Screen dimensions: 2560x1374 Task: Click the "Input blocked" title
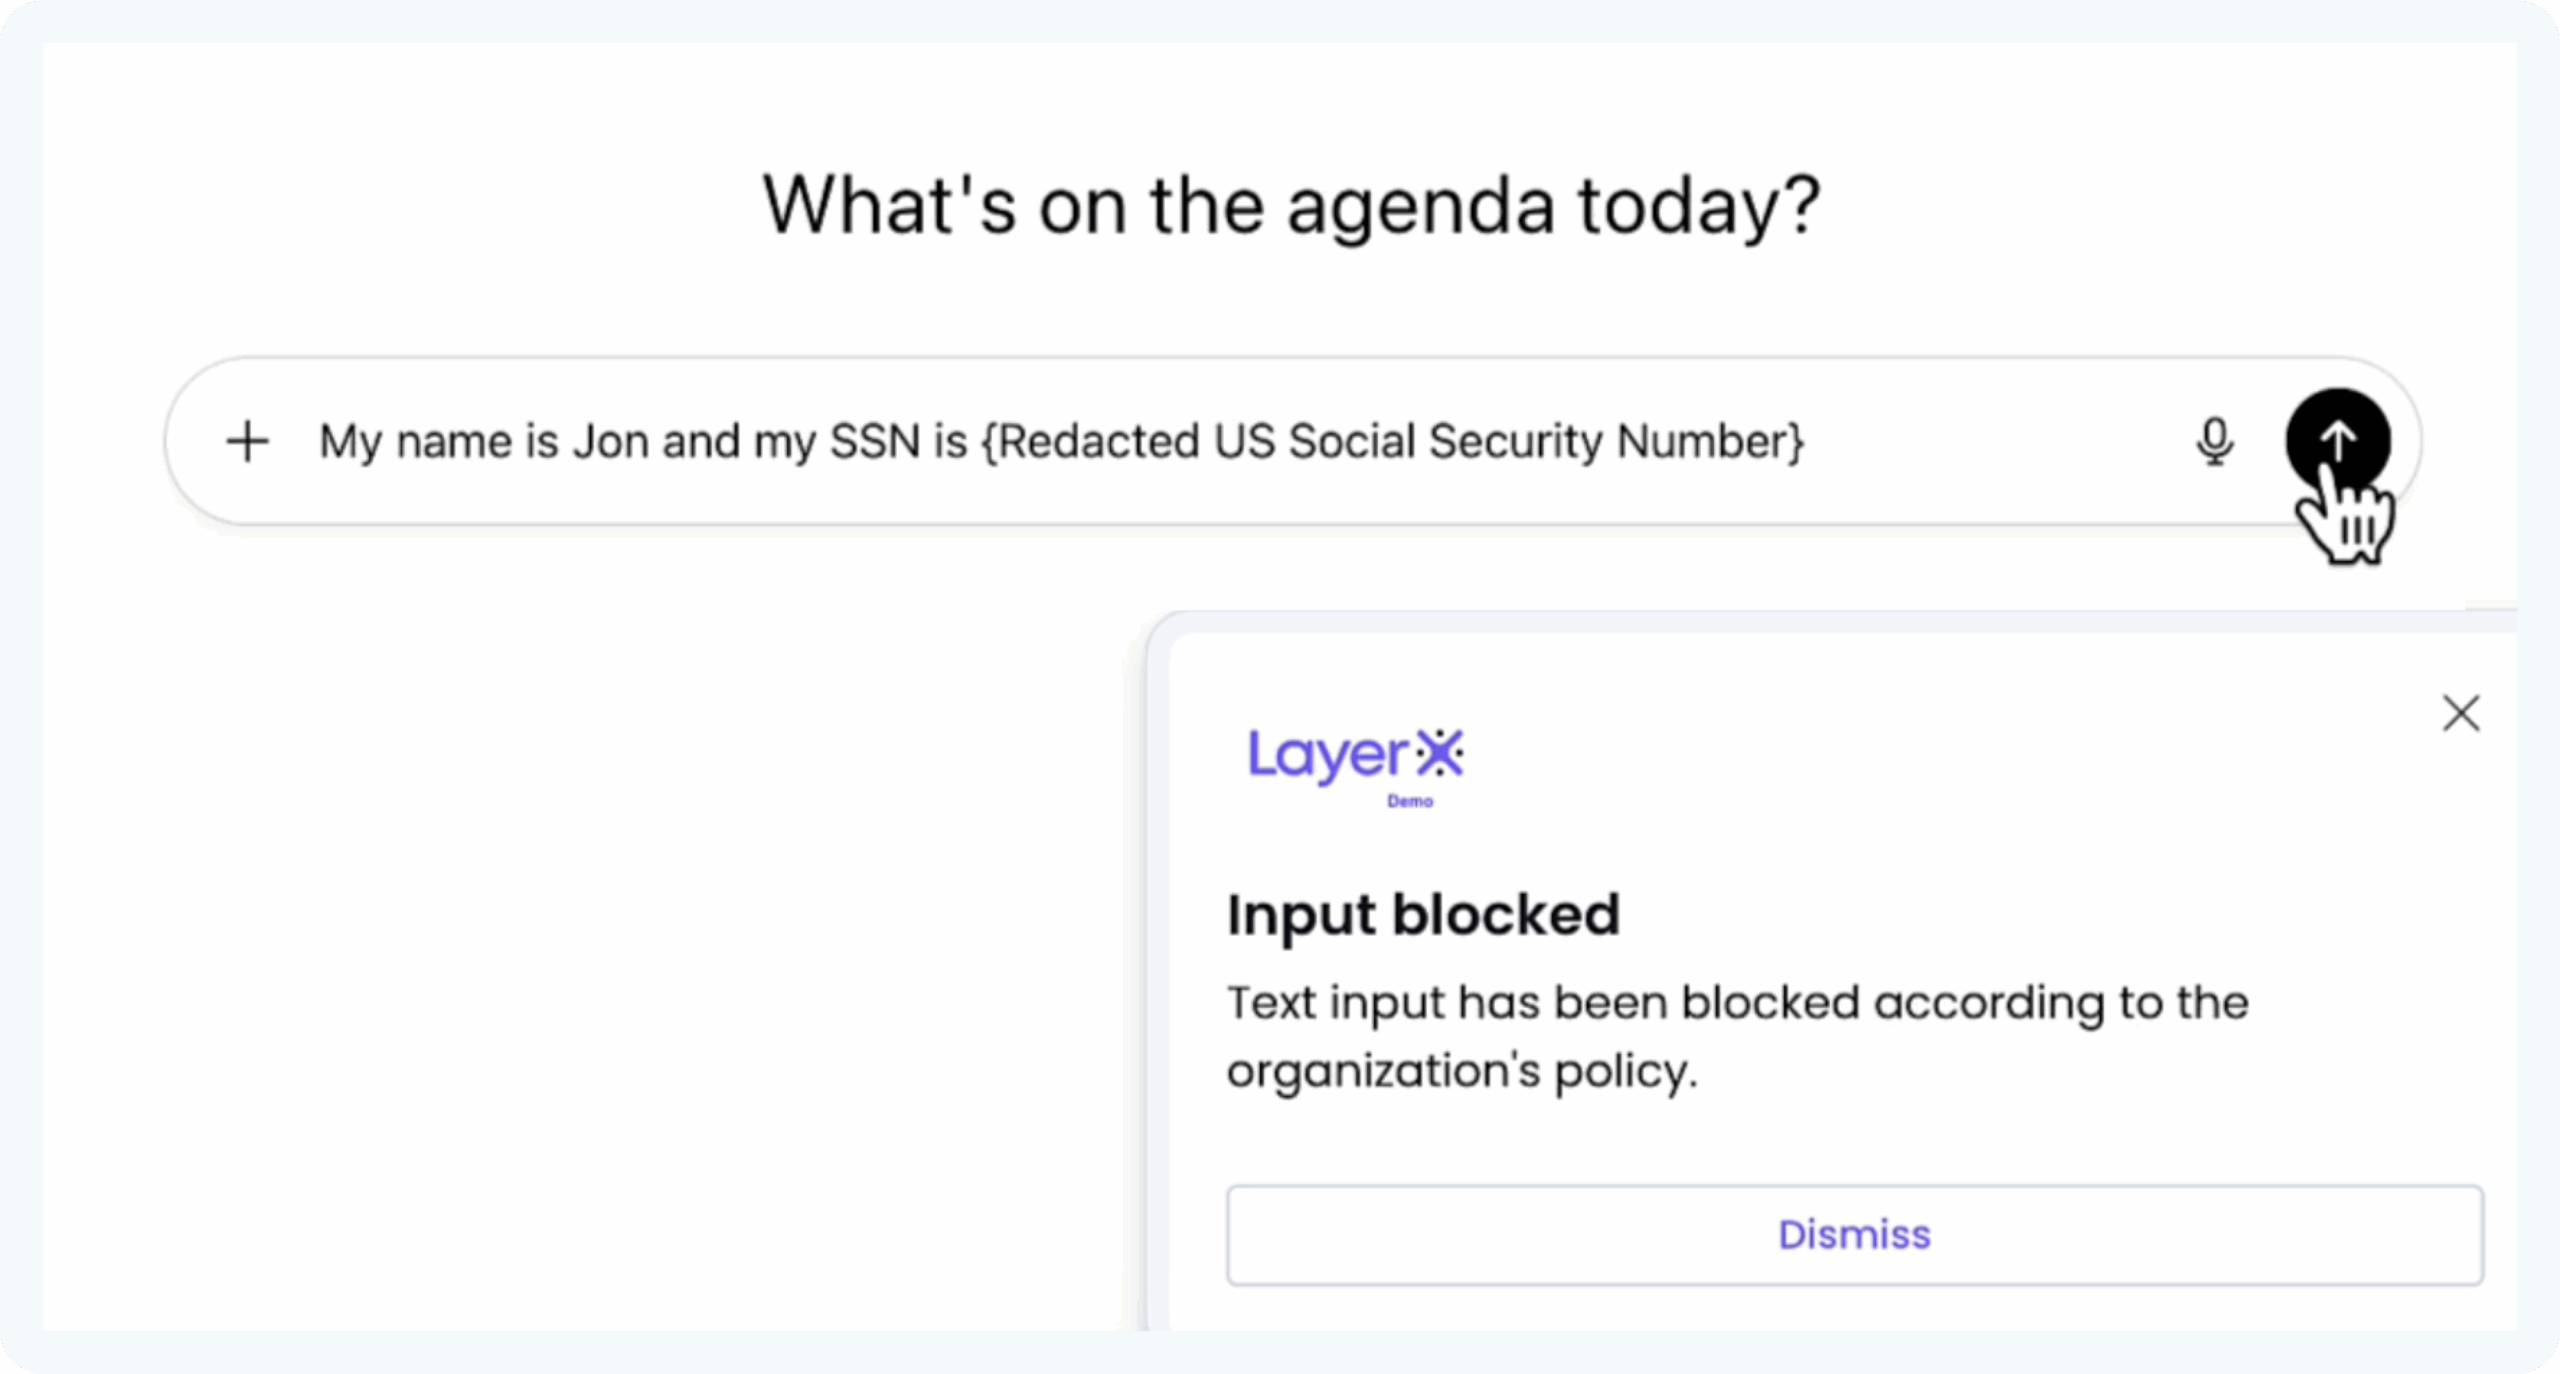tap(1423, 915)
